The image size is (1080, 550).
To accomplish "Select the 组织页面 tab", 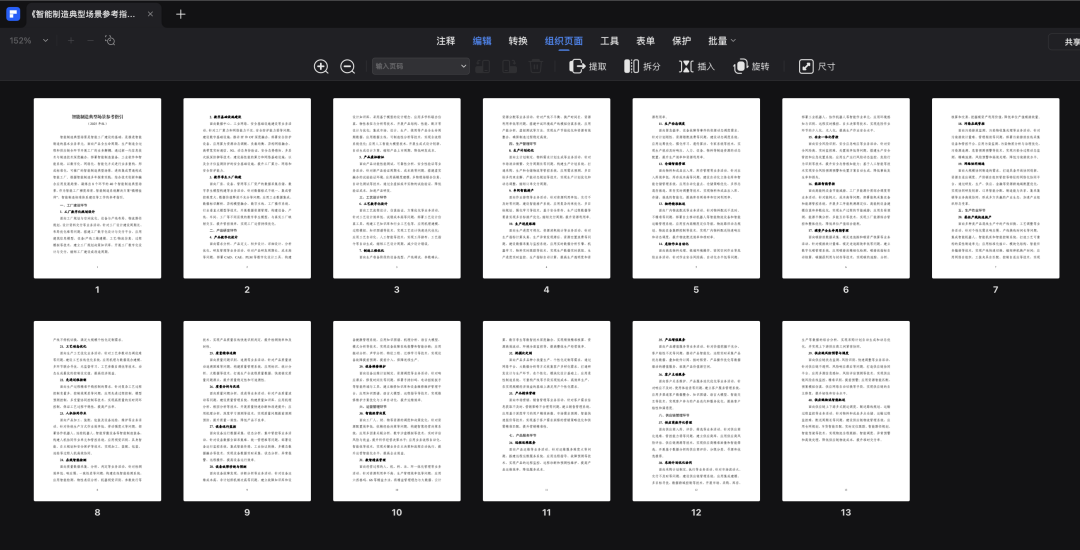I will (563, 41).
